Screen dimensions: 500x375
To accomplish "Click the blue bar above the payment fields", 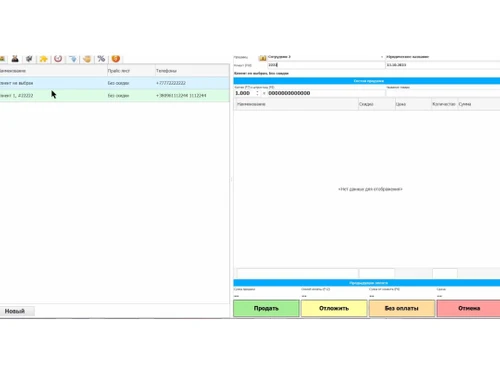I will pos(367,283).
